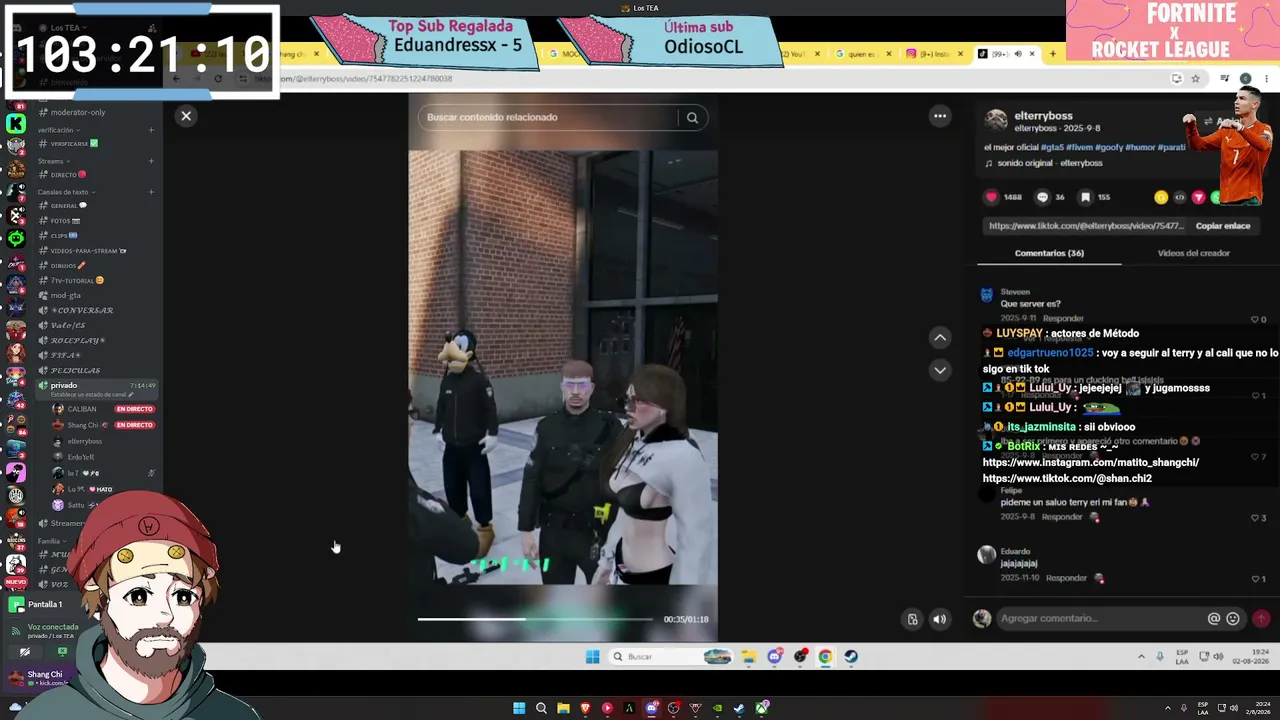Like Steveen's 'Que server es?' comment
The height and width of the screenshot is (720, 1280).
coord(1255,320)
